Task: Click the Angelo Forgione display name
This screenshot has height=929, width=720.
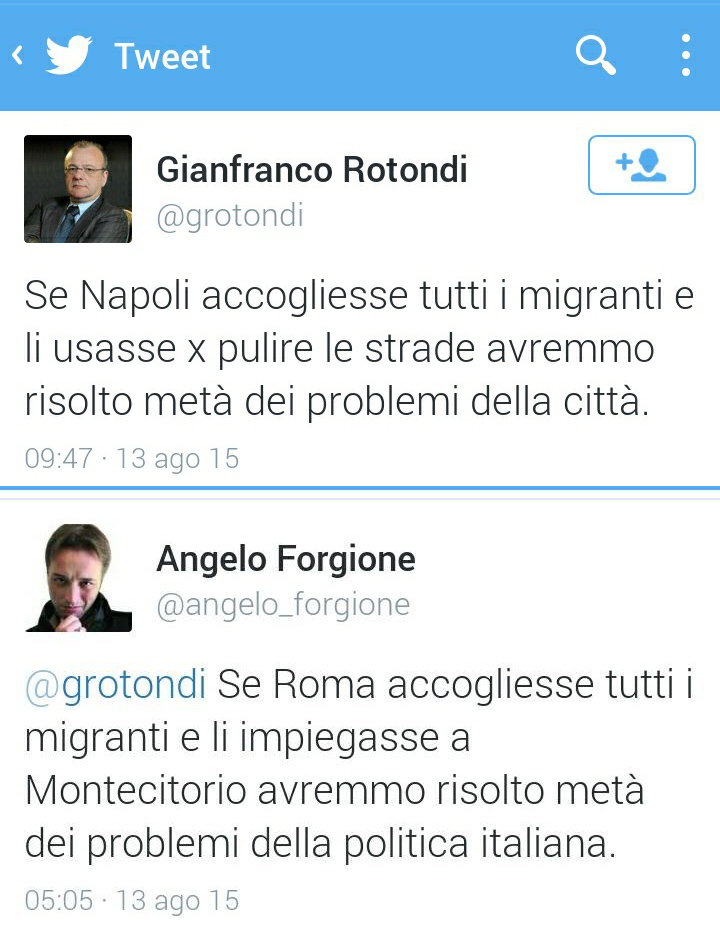Action: click(286, 559)
